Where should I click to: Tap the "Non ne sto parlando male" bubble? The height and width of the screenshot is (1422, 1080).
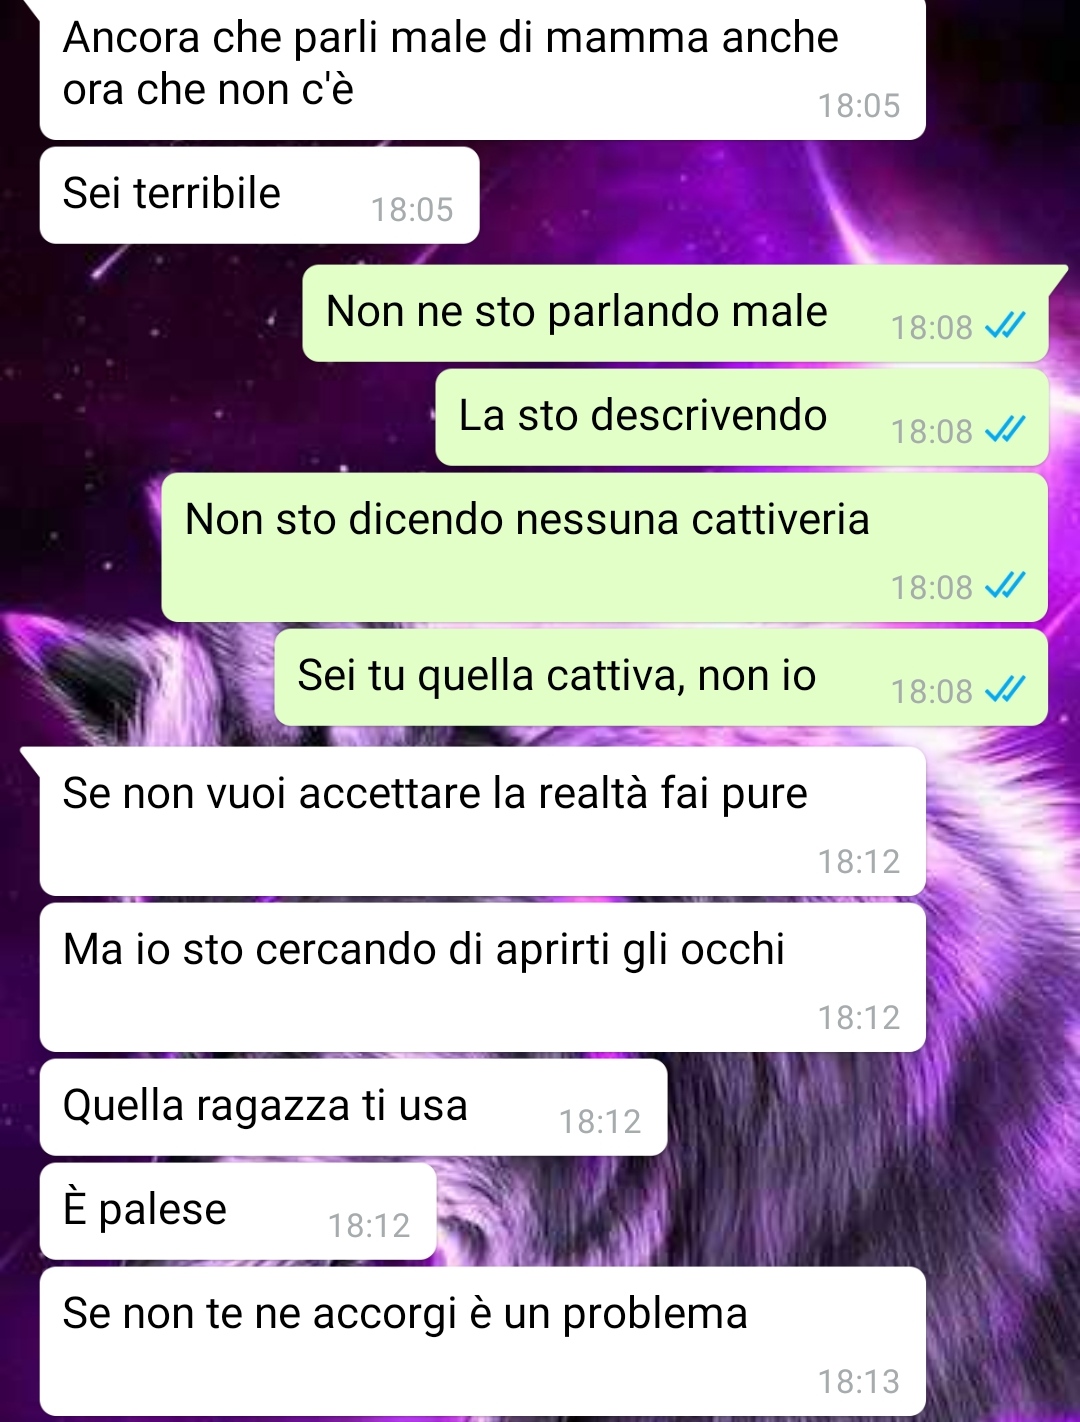675,313
